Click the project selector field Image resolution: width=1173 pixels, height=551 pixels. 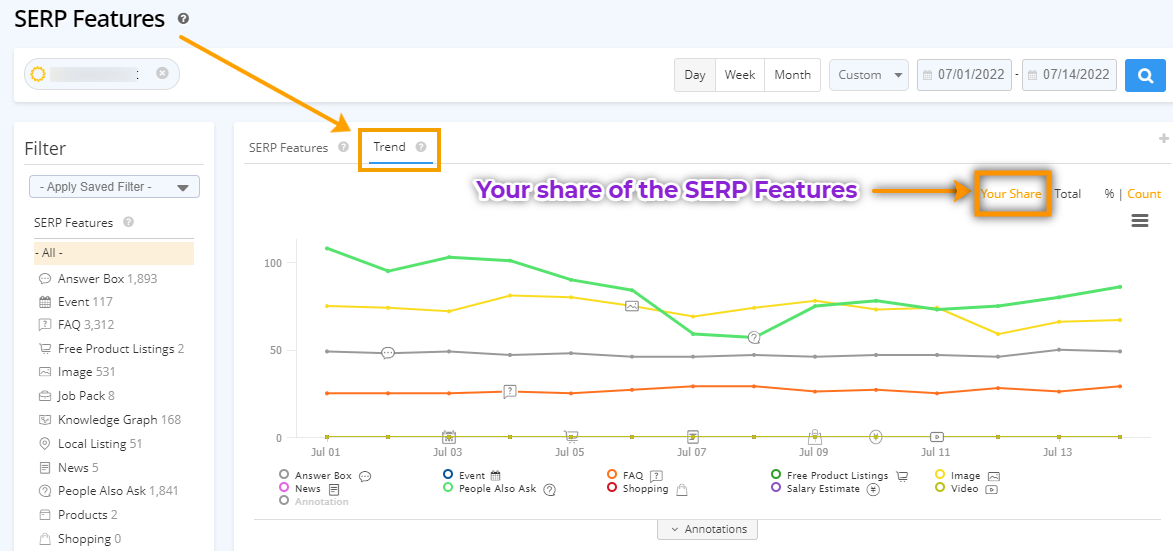point(102,73)
